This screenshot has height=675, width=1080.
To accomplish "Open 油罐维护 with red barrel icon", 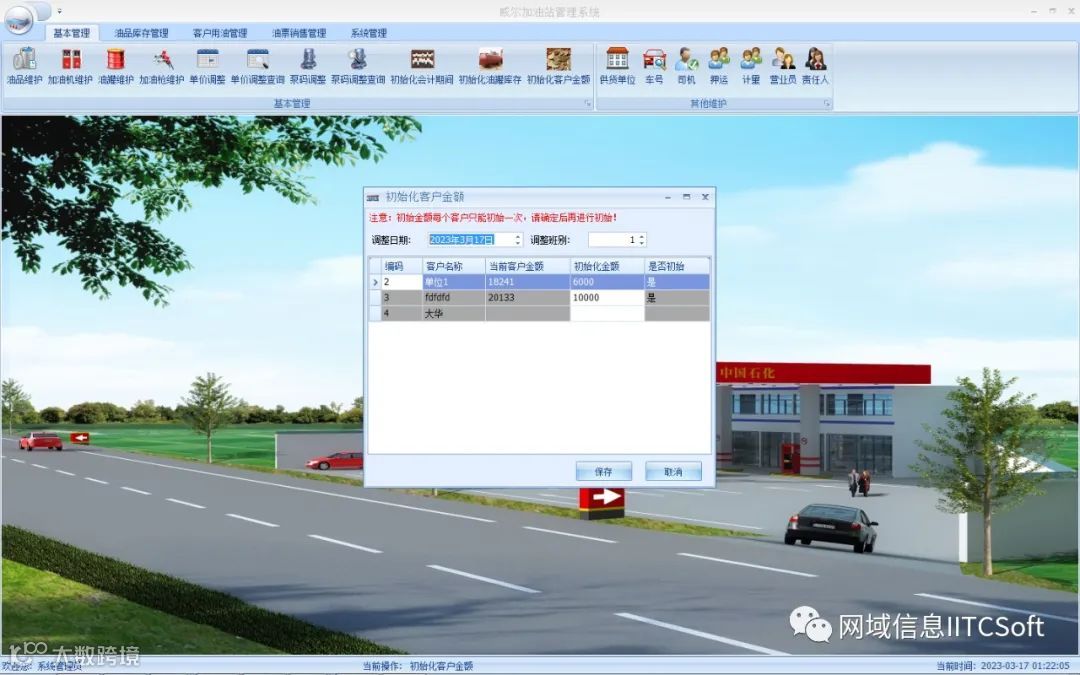I will coord(116,66).
